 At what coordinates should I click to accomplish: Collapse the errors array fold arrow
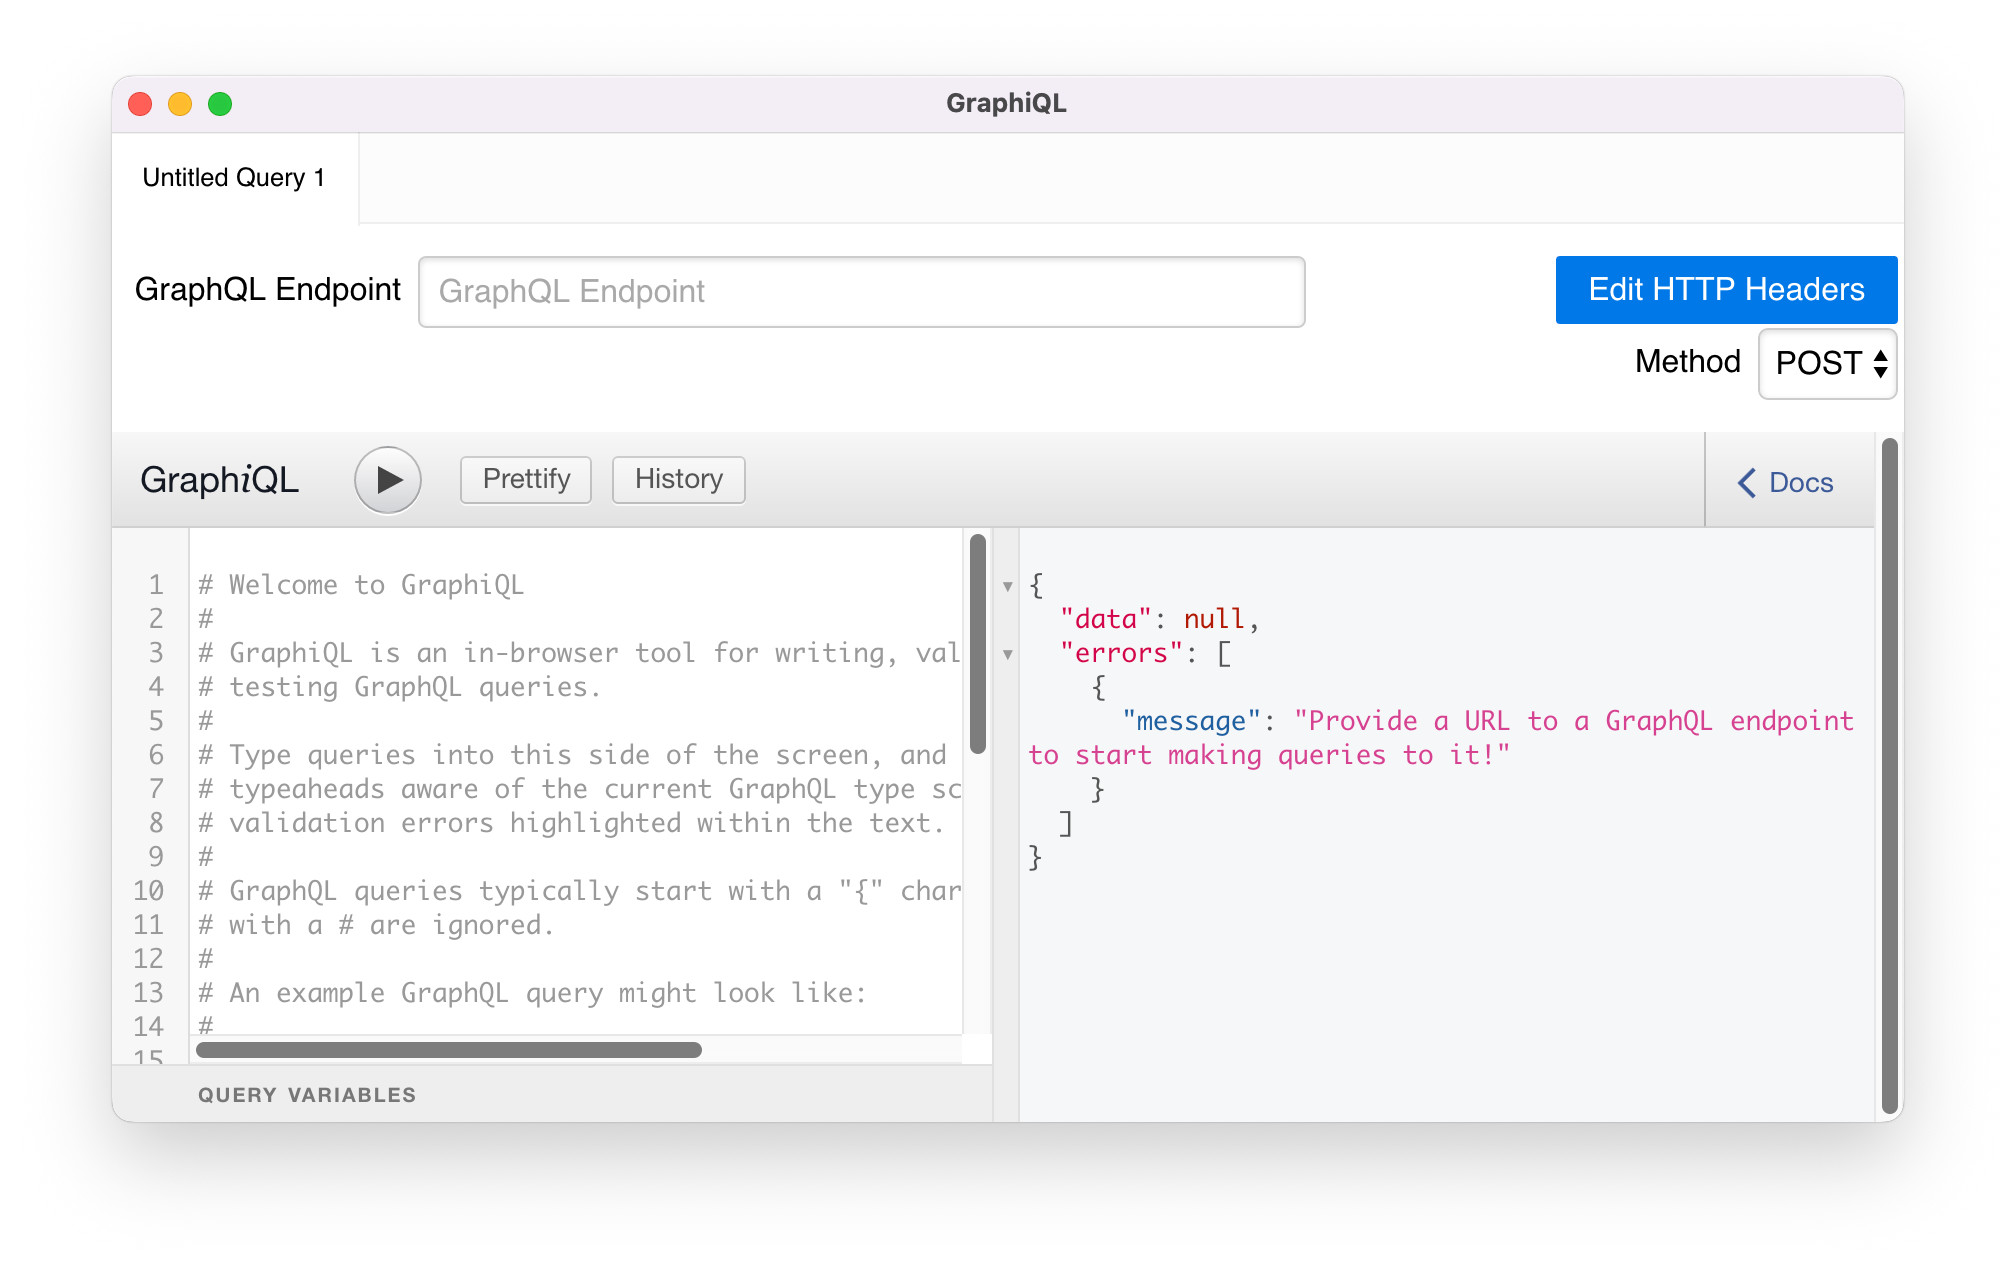[x=1008, y=655]
